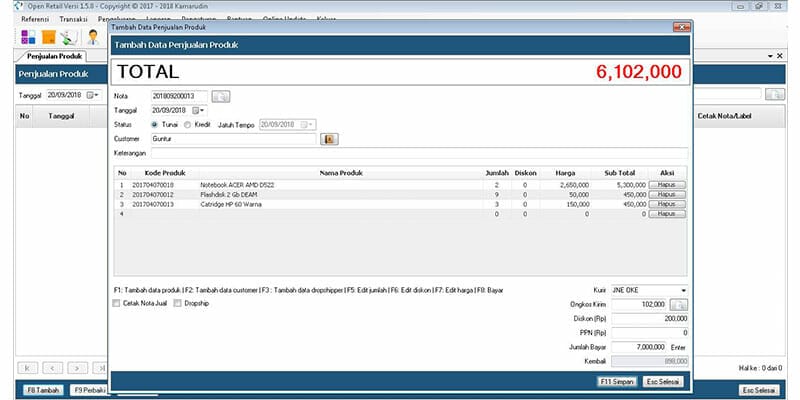
Task: Click the F11 Simpan button
Action: [x=616, y=381]
